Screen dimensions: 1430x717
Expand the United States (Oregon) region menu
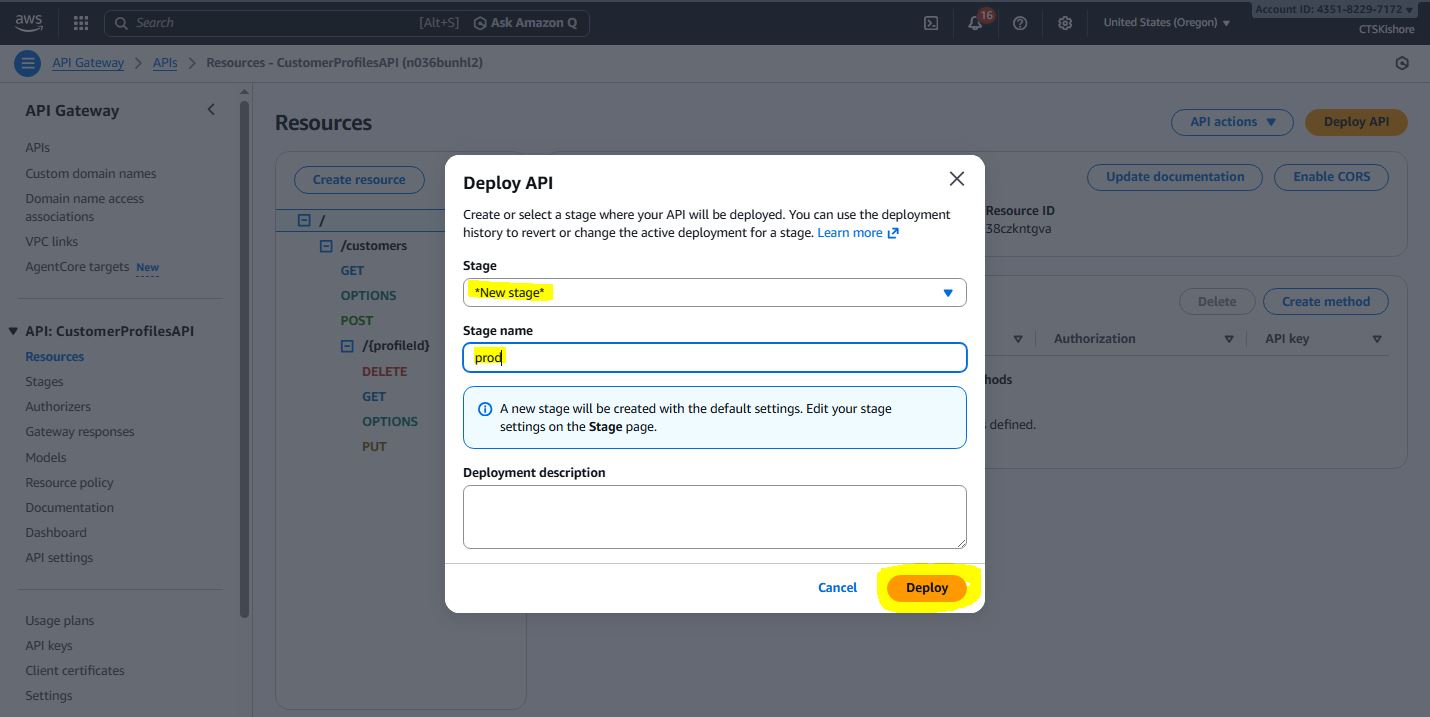(x=1166, y=23)
